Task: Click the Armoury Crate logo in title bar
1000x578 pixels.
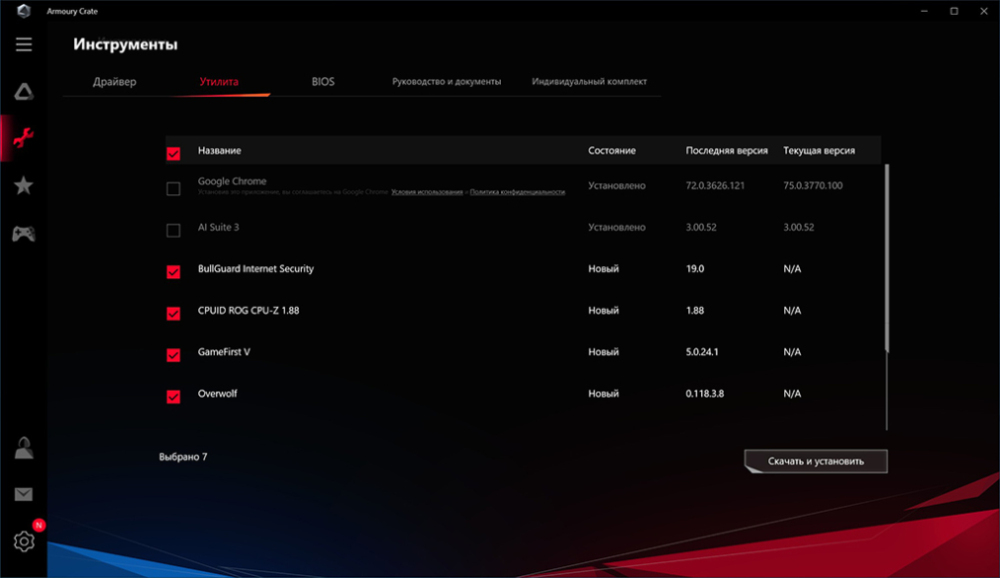Action: tap(24, 11)
